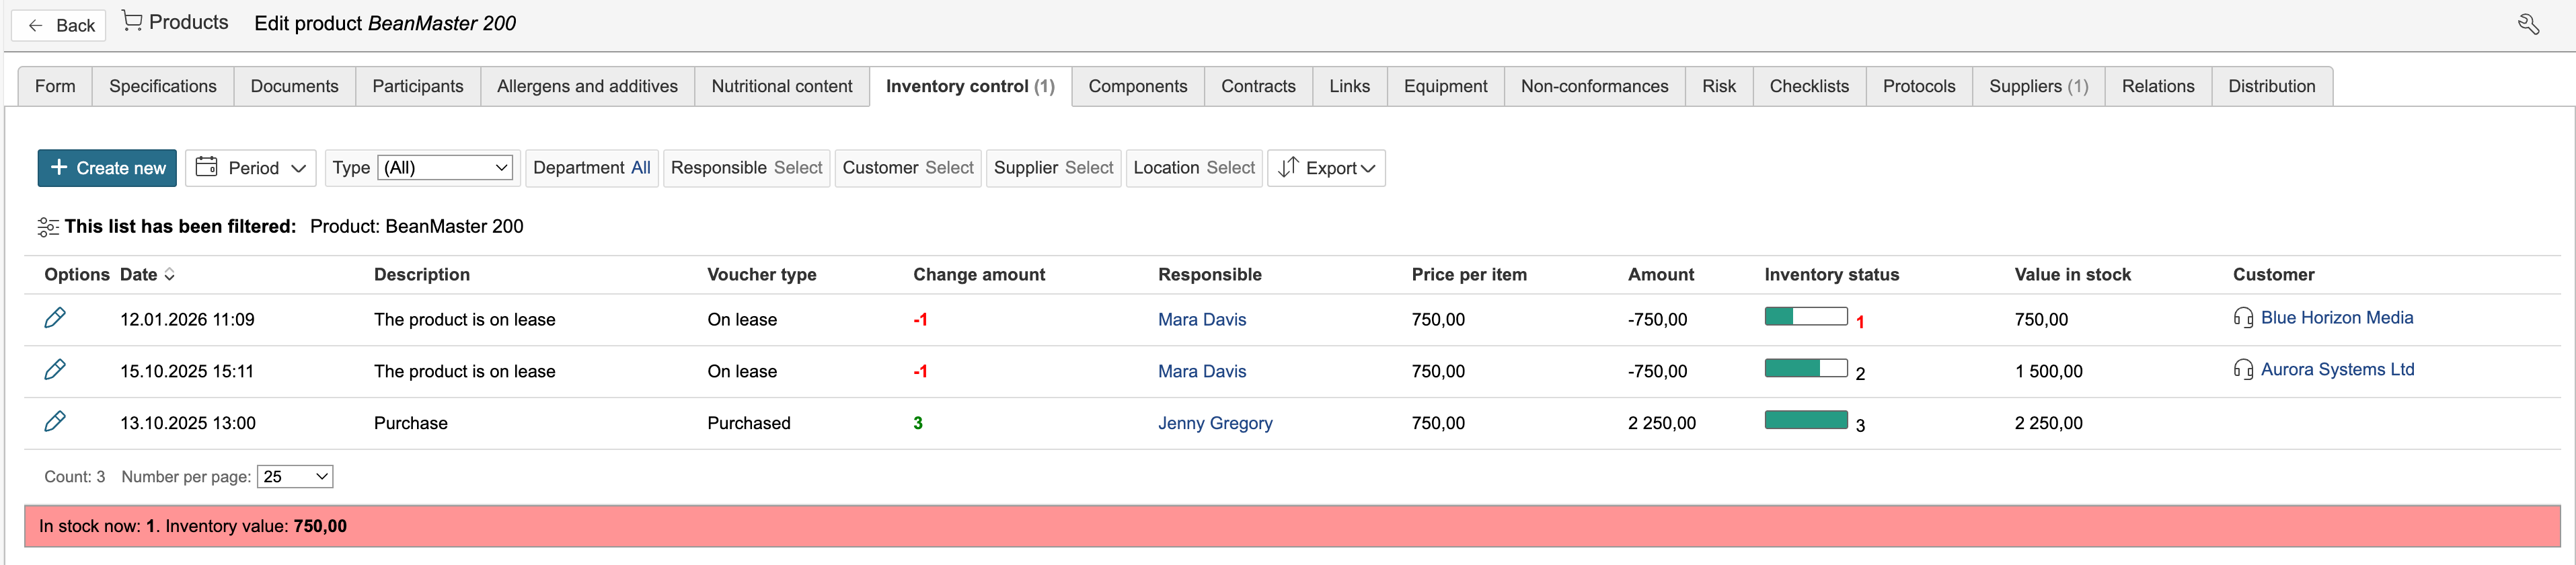Open the Export dropdown menu
2576x565 pixels.
pyautogui.click(x=1326, y=168)
